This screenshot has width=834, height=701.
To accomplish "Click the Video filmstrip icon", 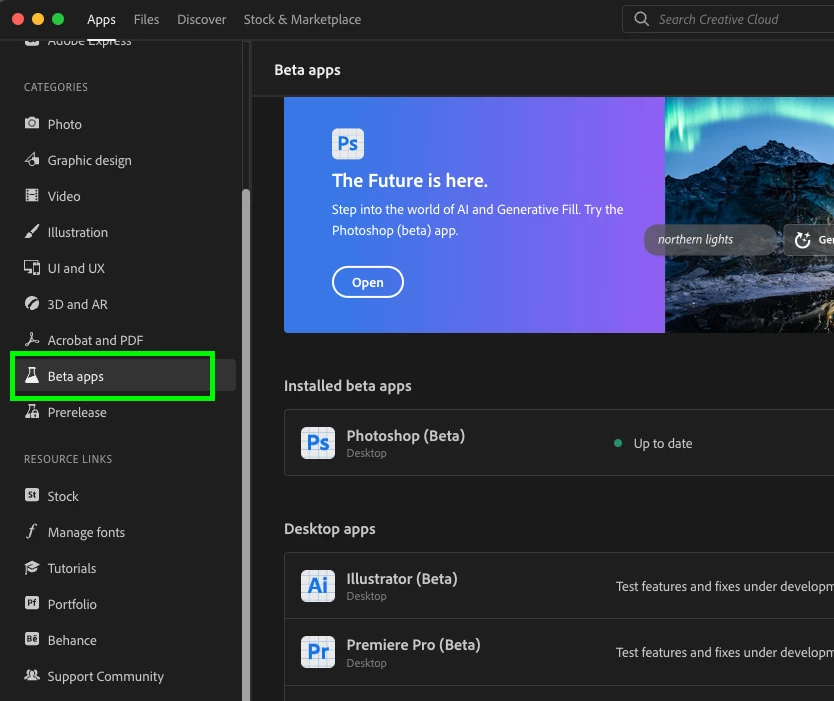I will (x=32, y=195).
